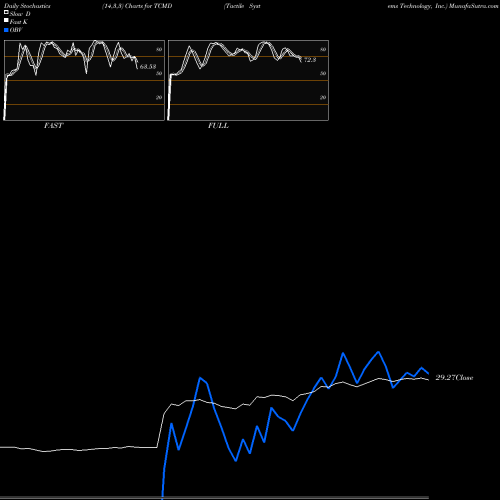500x500 pixels.
Task: Select the FAST stochastic chart label
Action: (x=53, y=126)
